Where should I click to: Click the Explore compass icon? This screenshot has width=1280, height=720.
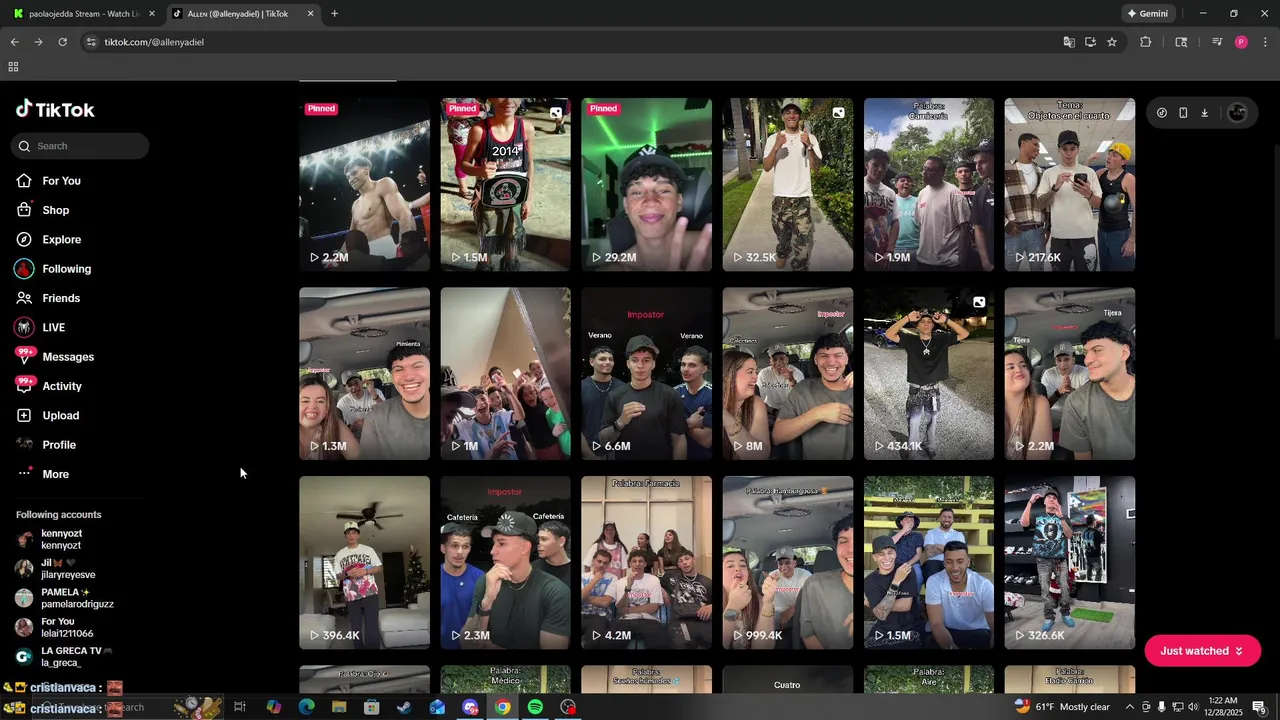(x=24, y=240)
